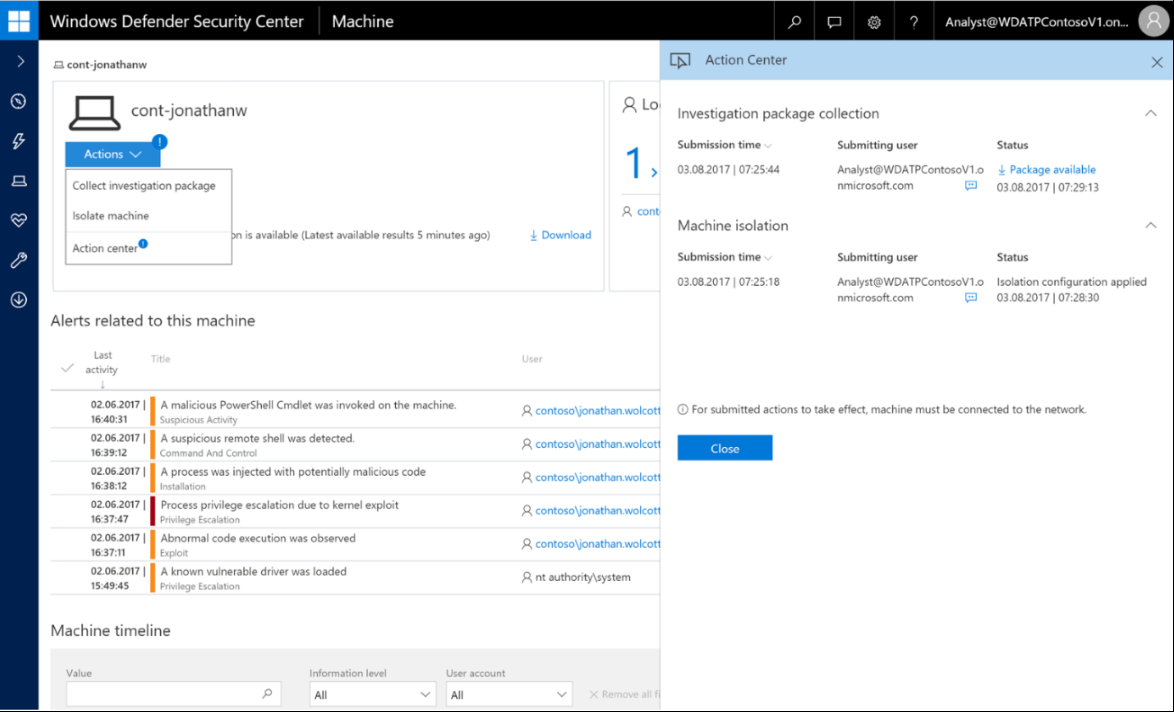
Task: Open the User account dropdown
Action: coord(508,694)
